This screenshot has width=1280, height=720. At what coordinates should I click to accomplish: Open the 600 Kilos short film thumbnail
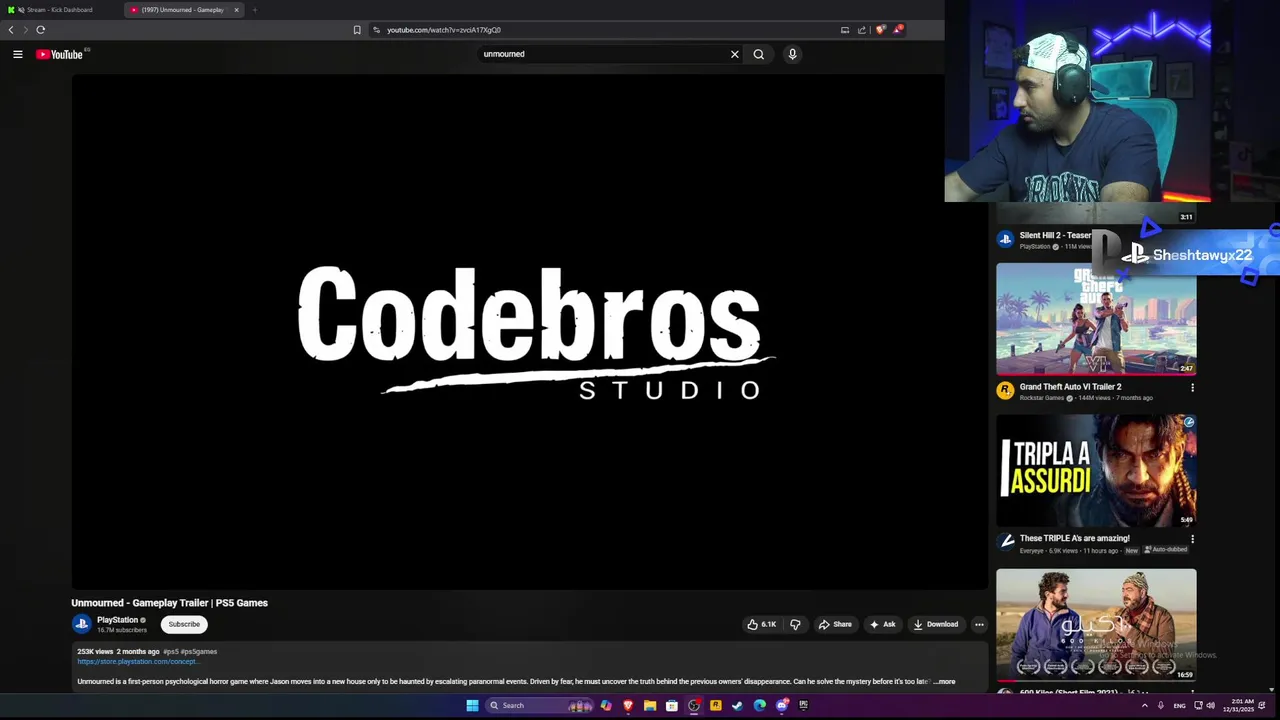pos(1096,625)
